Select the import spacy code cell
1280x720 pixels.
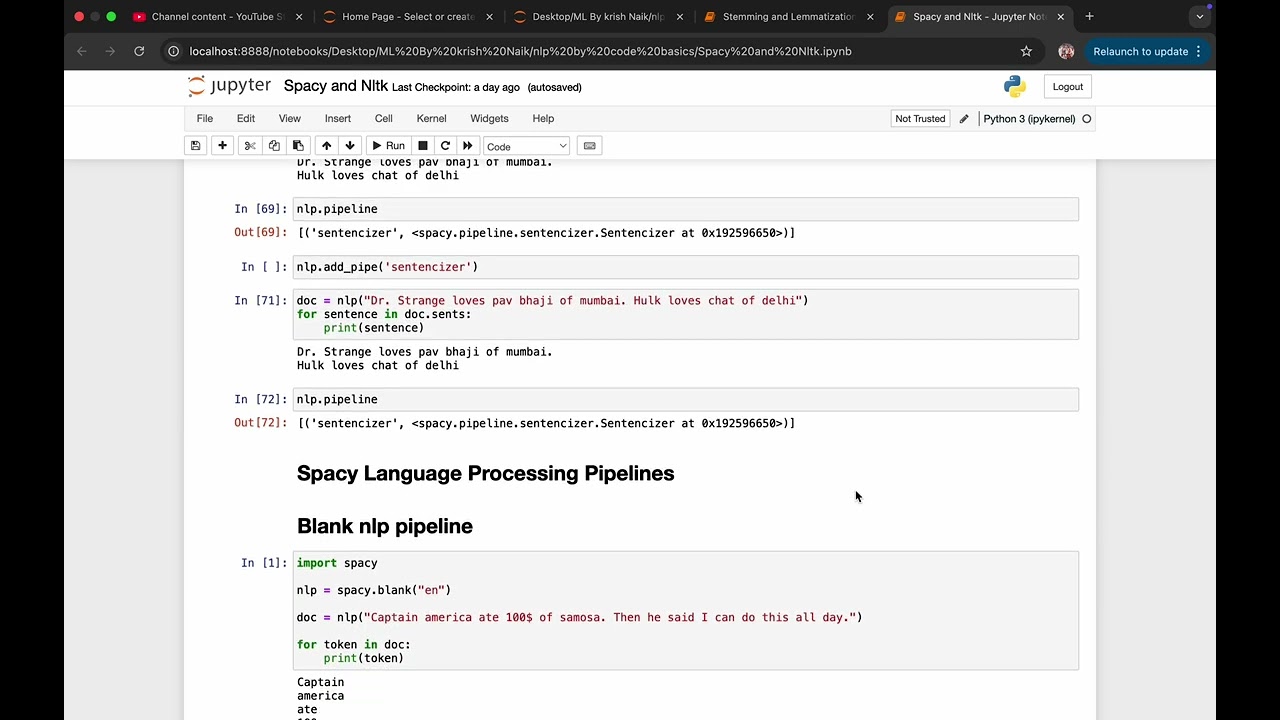686,610
